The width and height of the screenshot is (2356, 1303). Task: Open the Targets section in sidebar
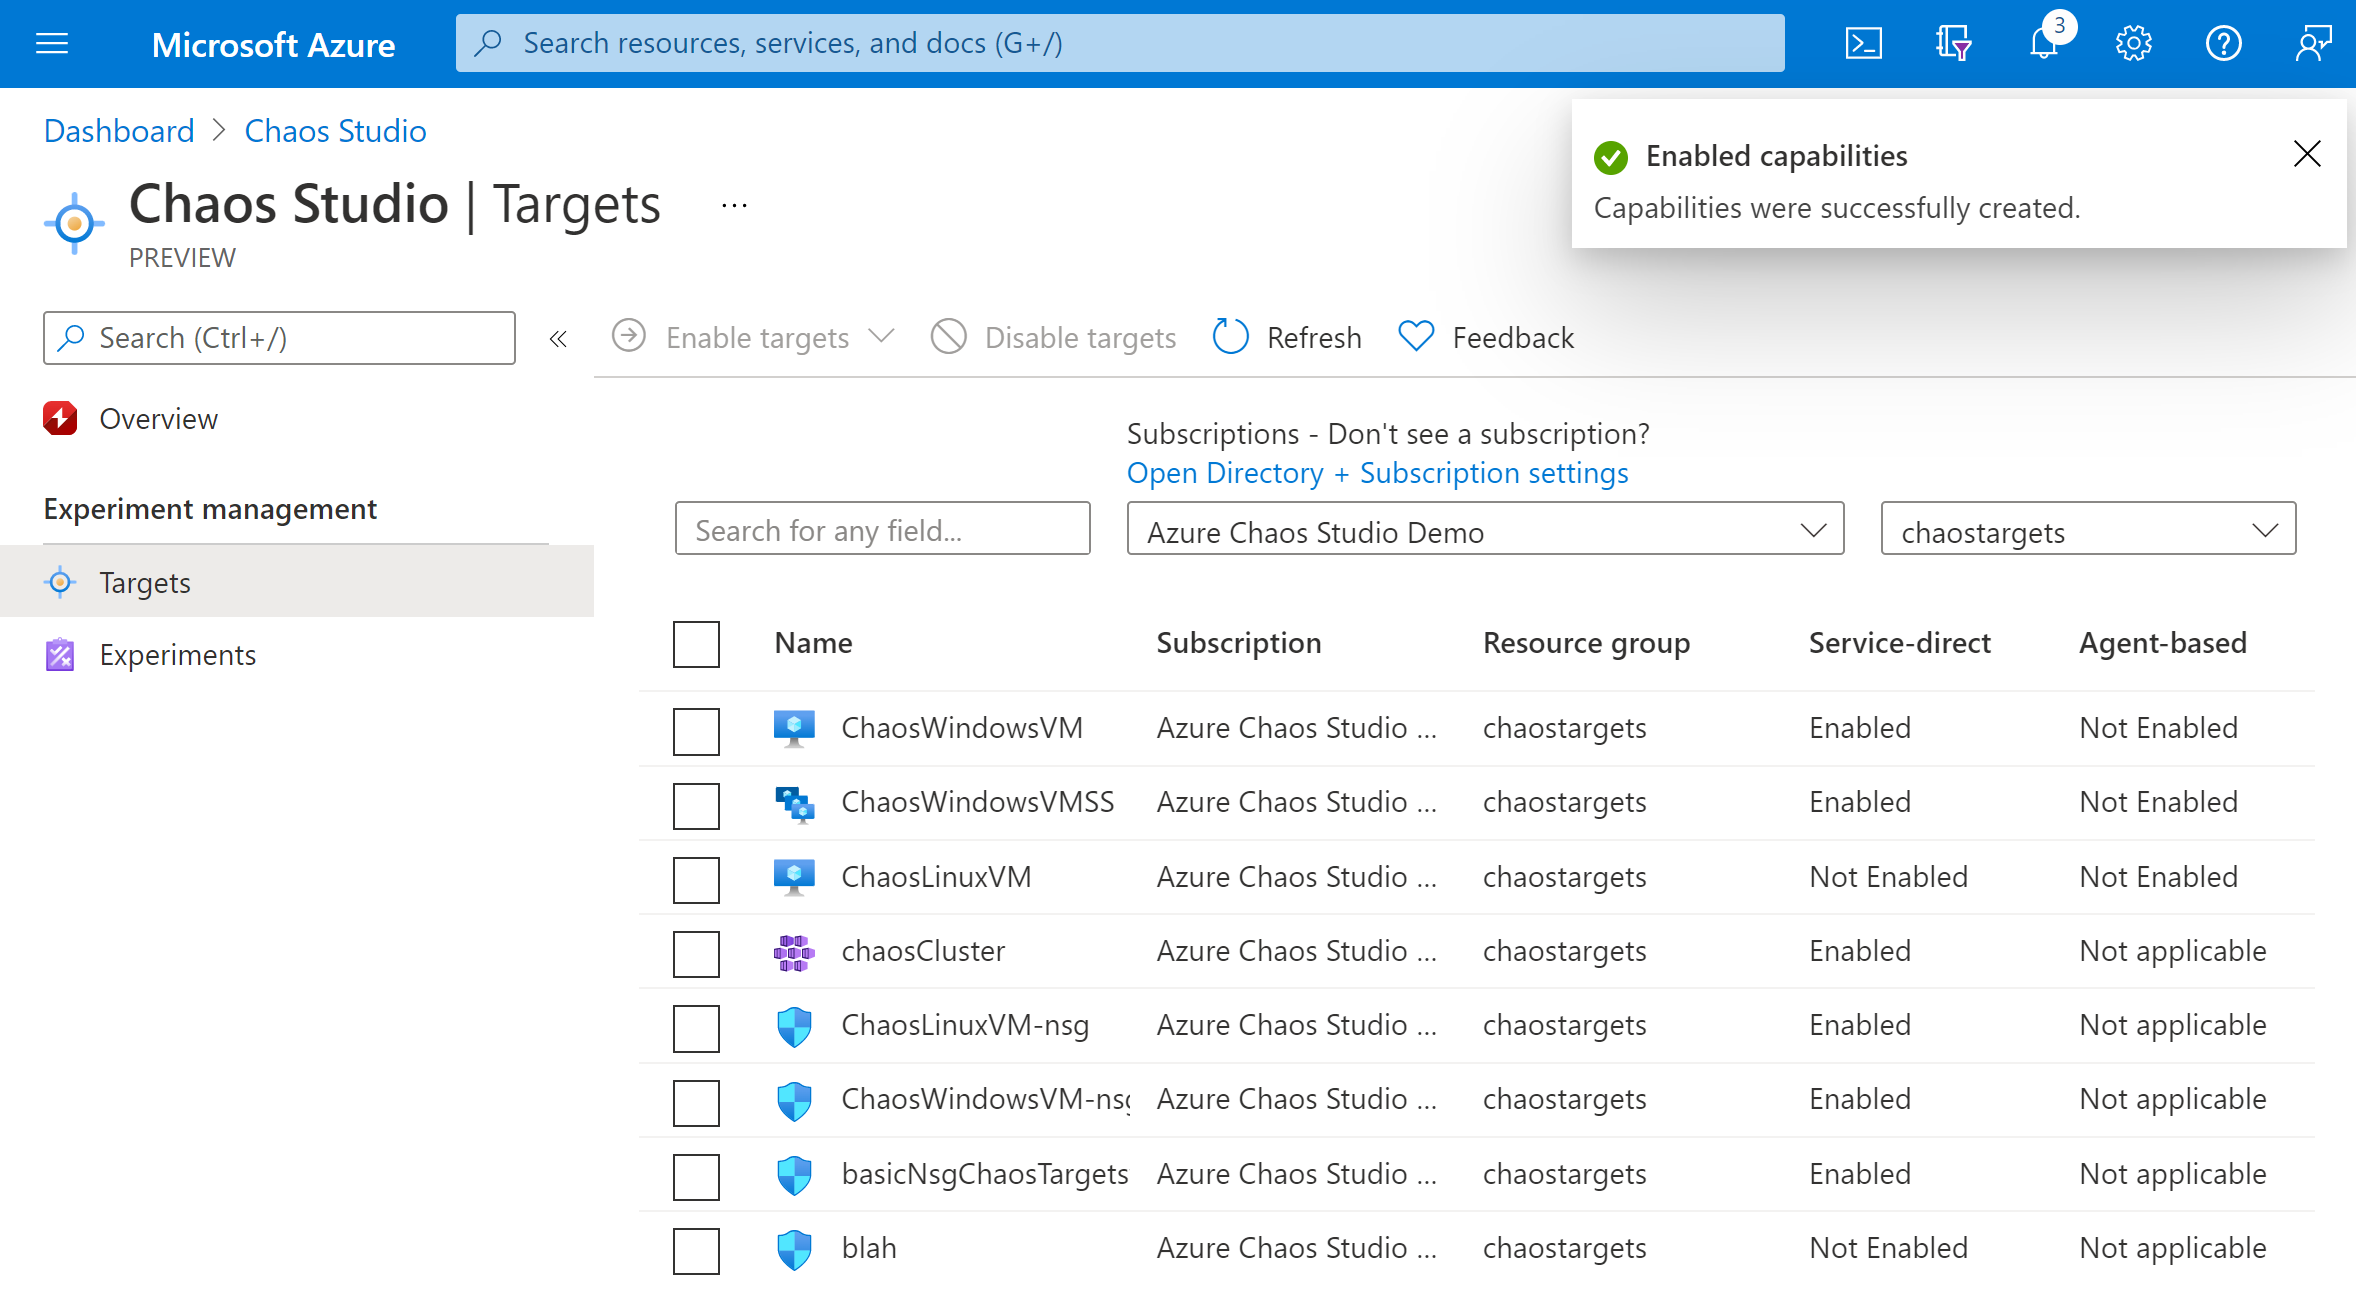143,581
